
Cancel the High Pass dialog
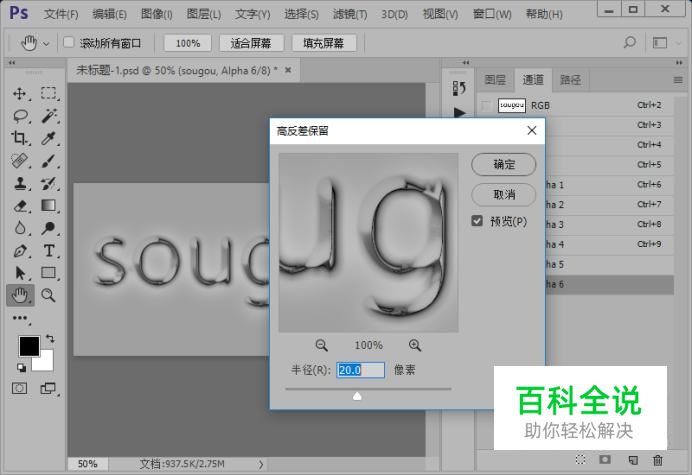[x=504, y=194]
